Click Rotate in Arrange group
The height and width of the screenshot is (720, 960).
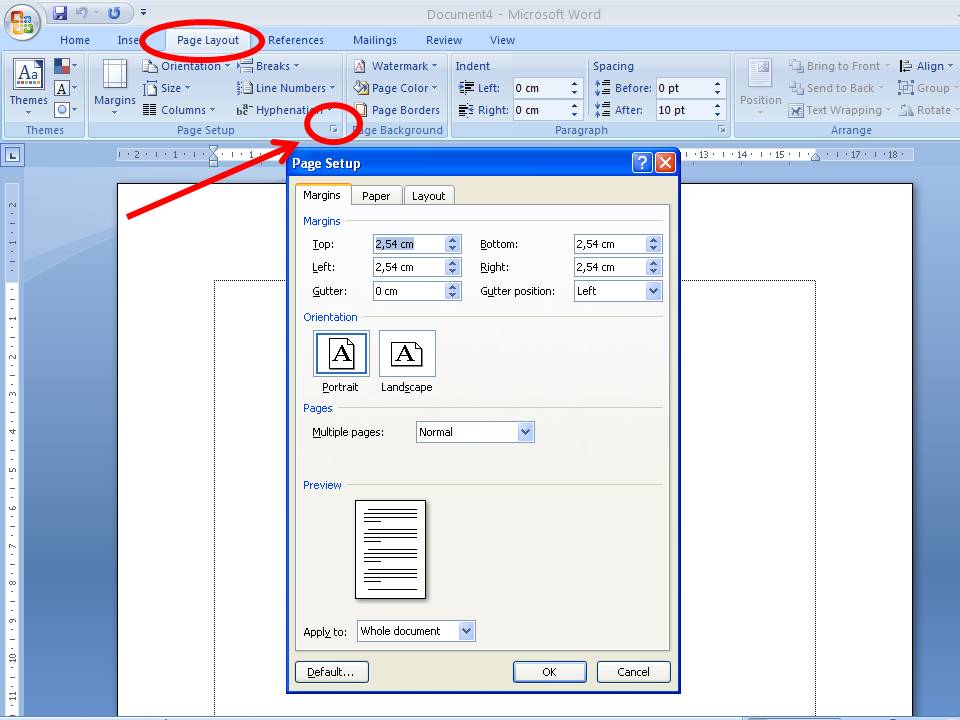(928, 110)
